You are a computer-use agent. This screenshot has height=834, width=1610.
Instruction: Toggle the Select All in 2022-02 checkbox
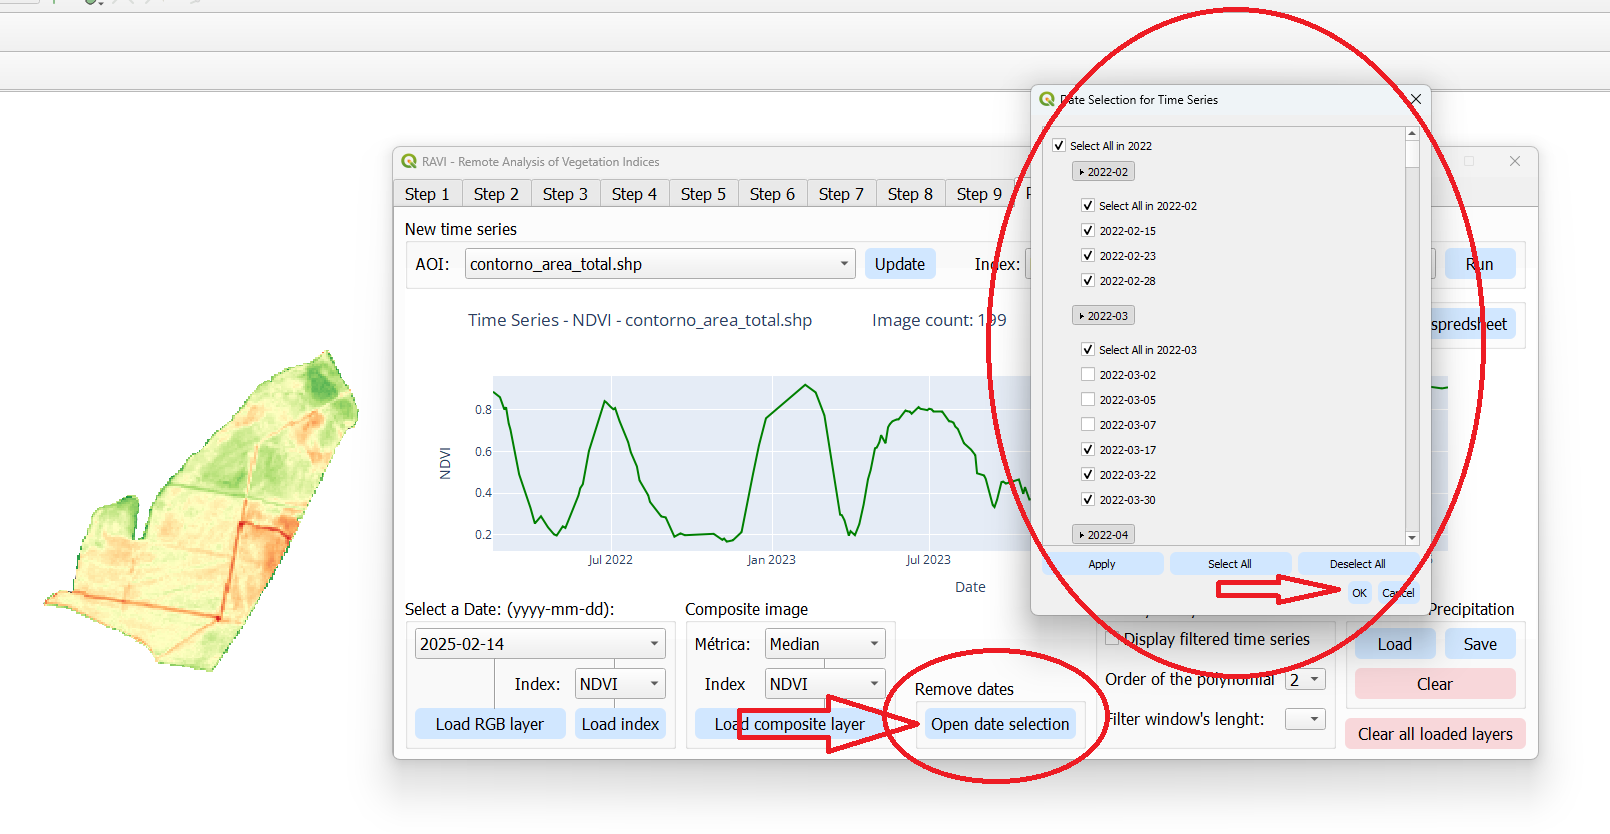click(1088, 206)
